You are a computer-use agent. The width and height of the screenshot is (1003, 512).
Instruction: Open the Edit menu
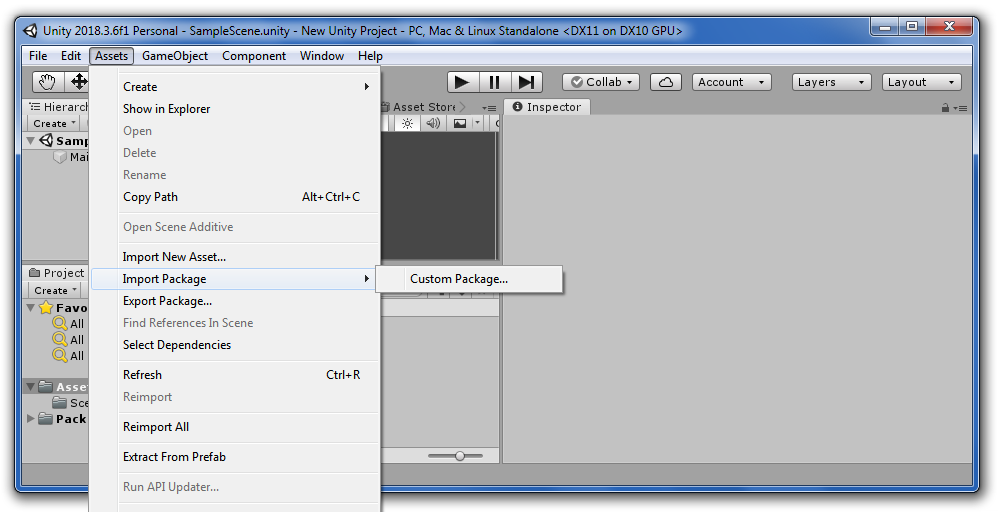click(71, 56)
